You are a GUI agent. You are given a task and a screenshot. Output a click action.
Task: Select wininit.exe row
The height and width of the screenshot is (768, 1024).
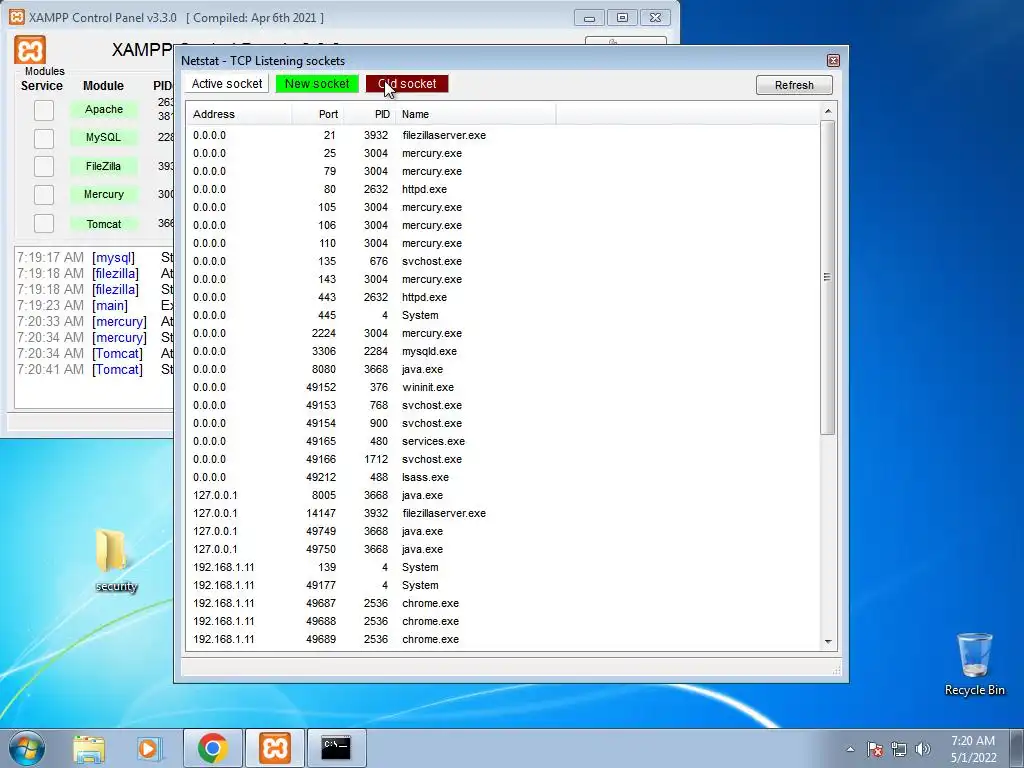coord(503,387)
